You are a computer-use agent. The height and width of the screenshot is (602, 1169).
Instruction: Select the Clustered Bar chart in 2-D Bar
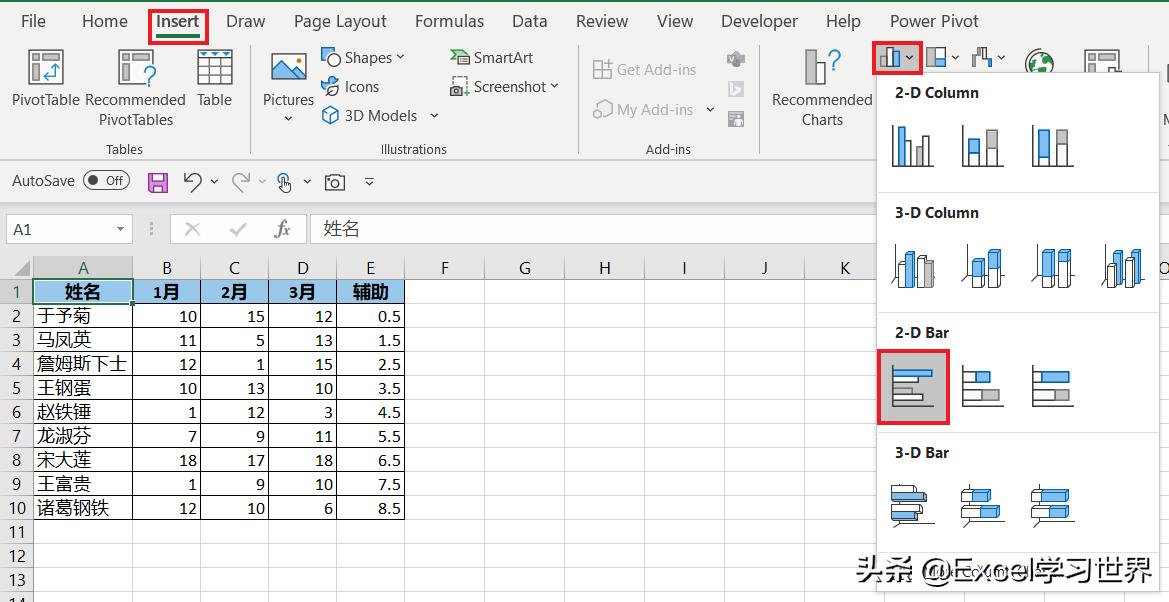click(x=912, y=386)
